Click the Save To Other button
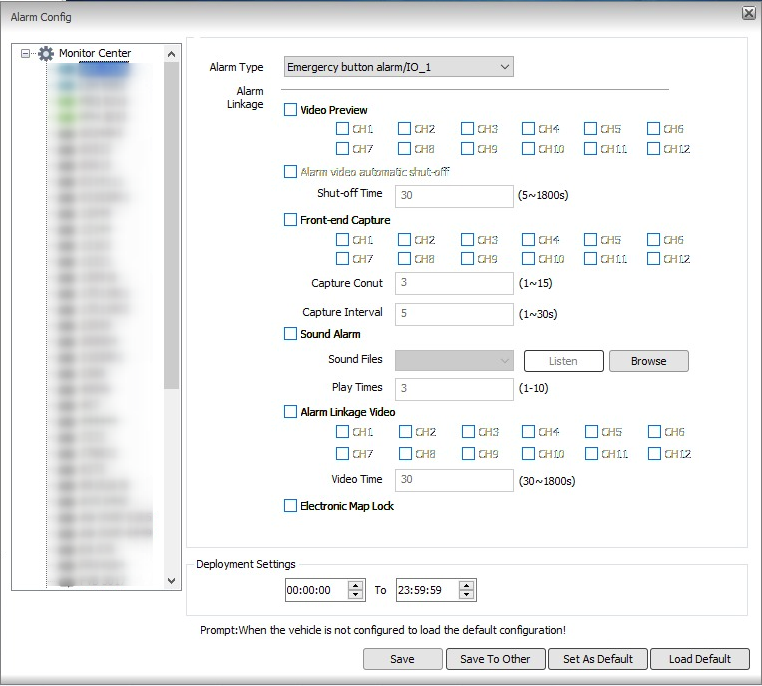762x686 pixels. point(495,659)
